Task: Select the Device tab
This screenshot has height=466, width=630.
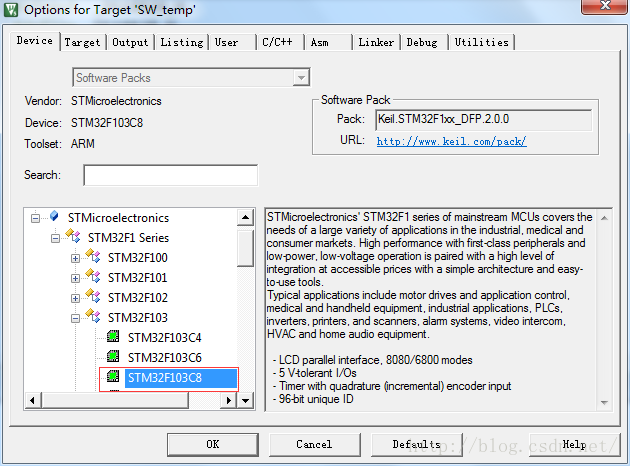Action: [35, 41]
